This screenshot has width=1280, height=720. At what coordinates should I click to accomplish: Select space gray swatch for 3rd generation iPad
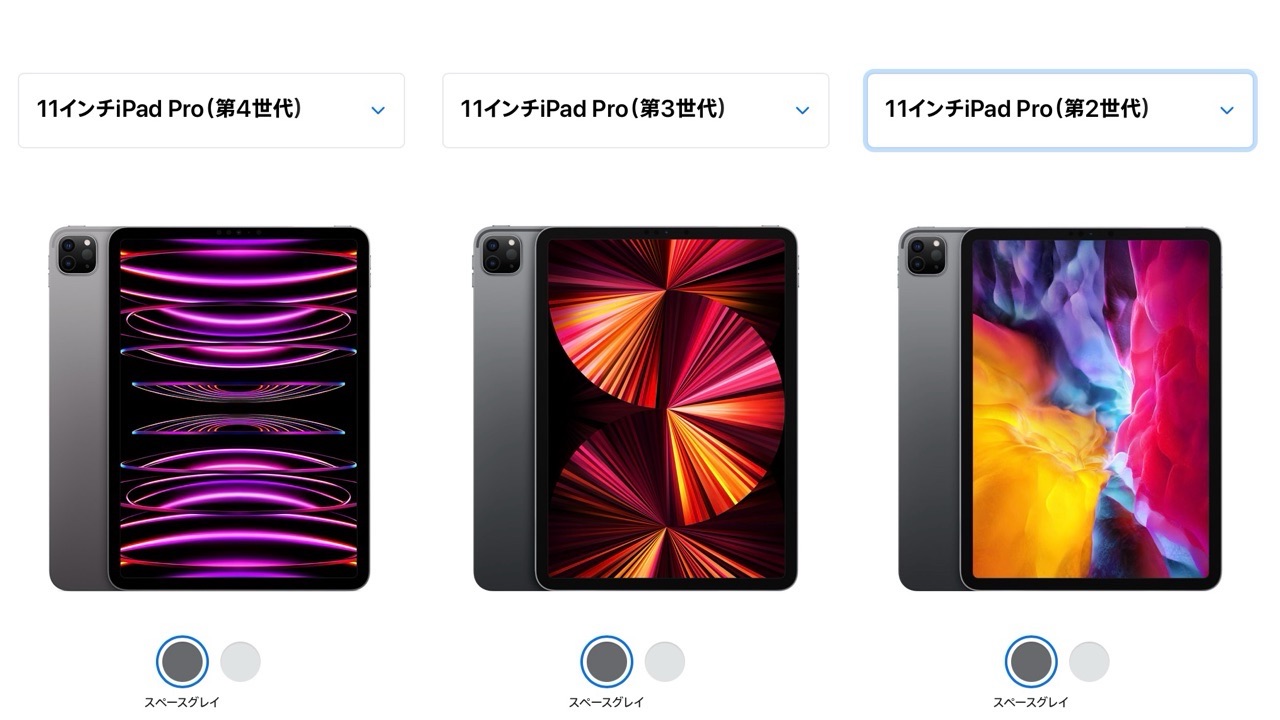(606, 661)
